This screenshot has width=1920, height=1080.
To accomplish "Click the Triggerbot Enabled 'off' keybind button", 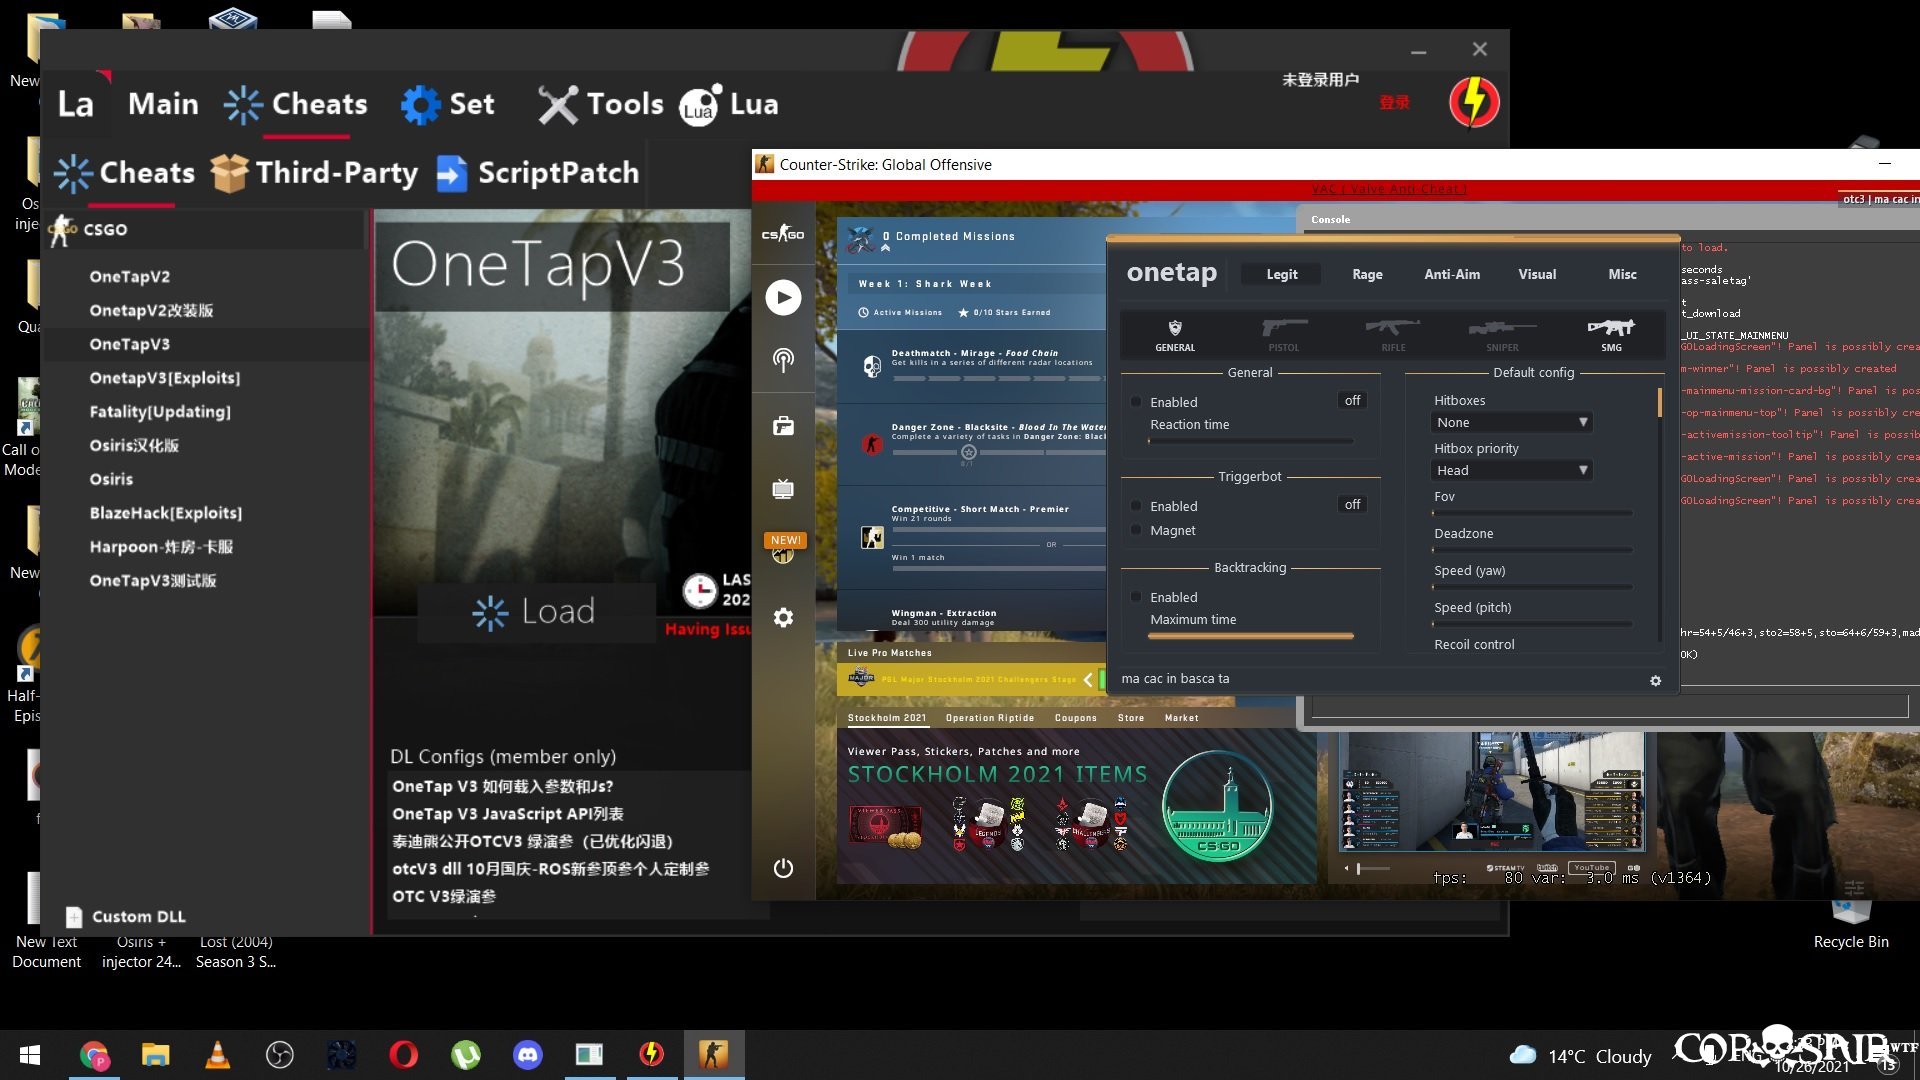I will click(1352, 504).
